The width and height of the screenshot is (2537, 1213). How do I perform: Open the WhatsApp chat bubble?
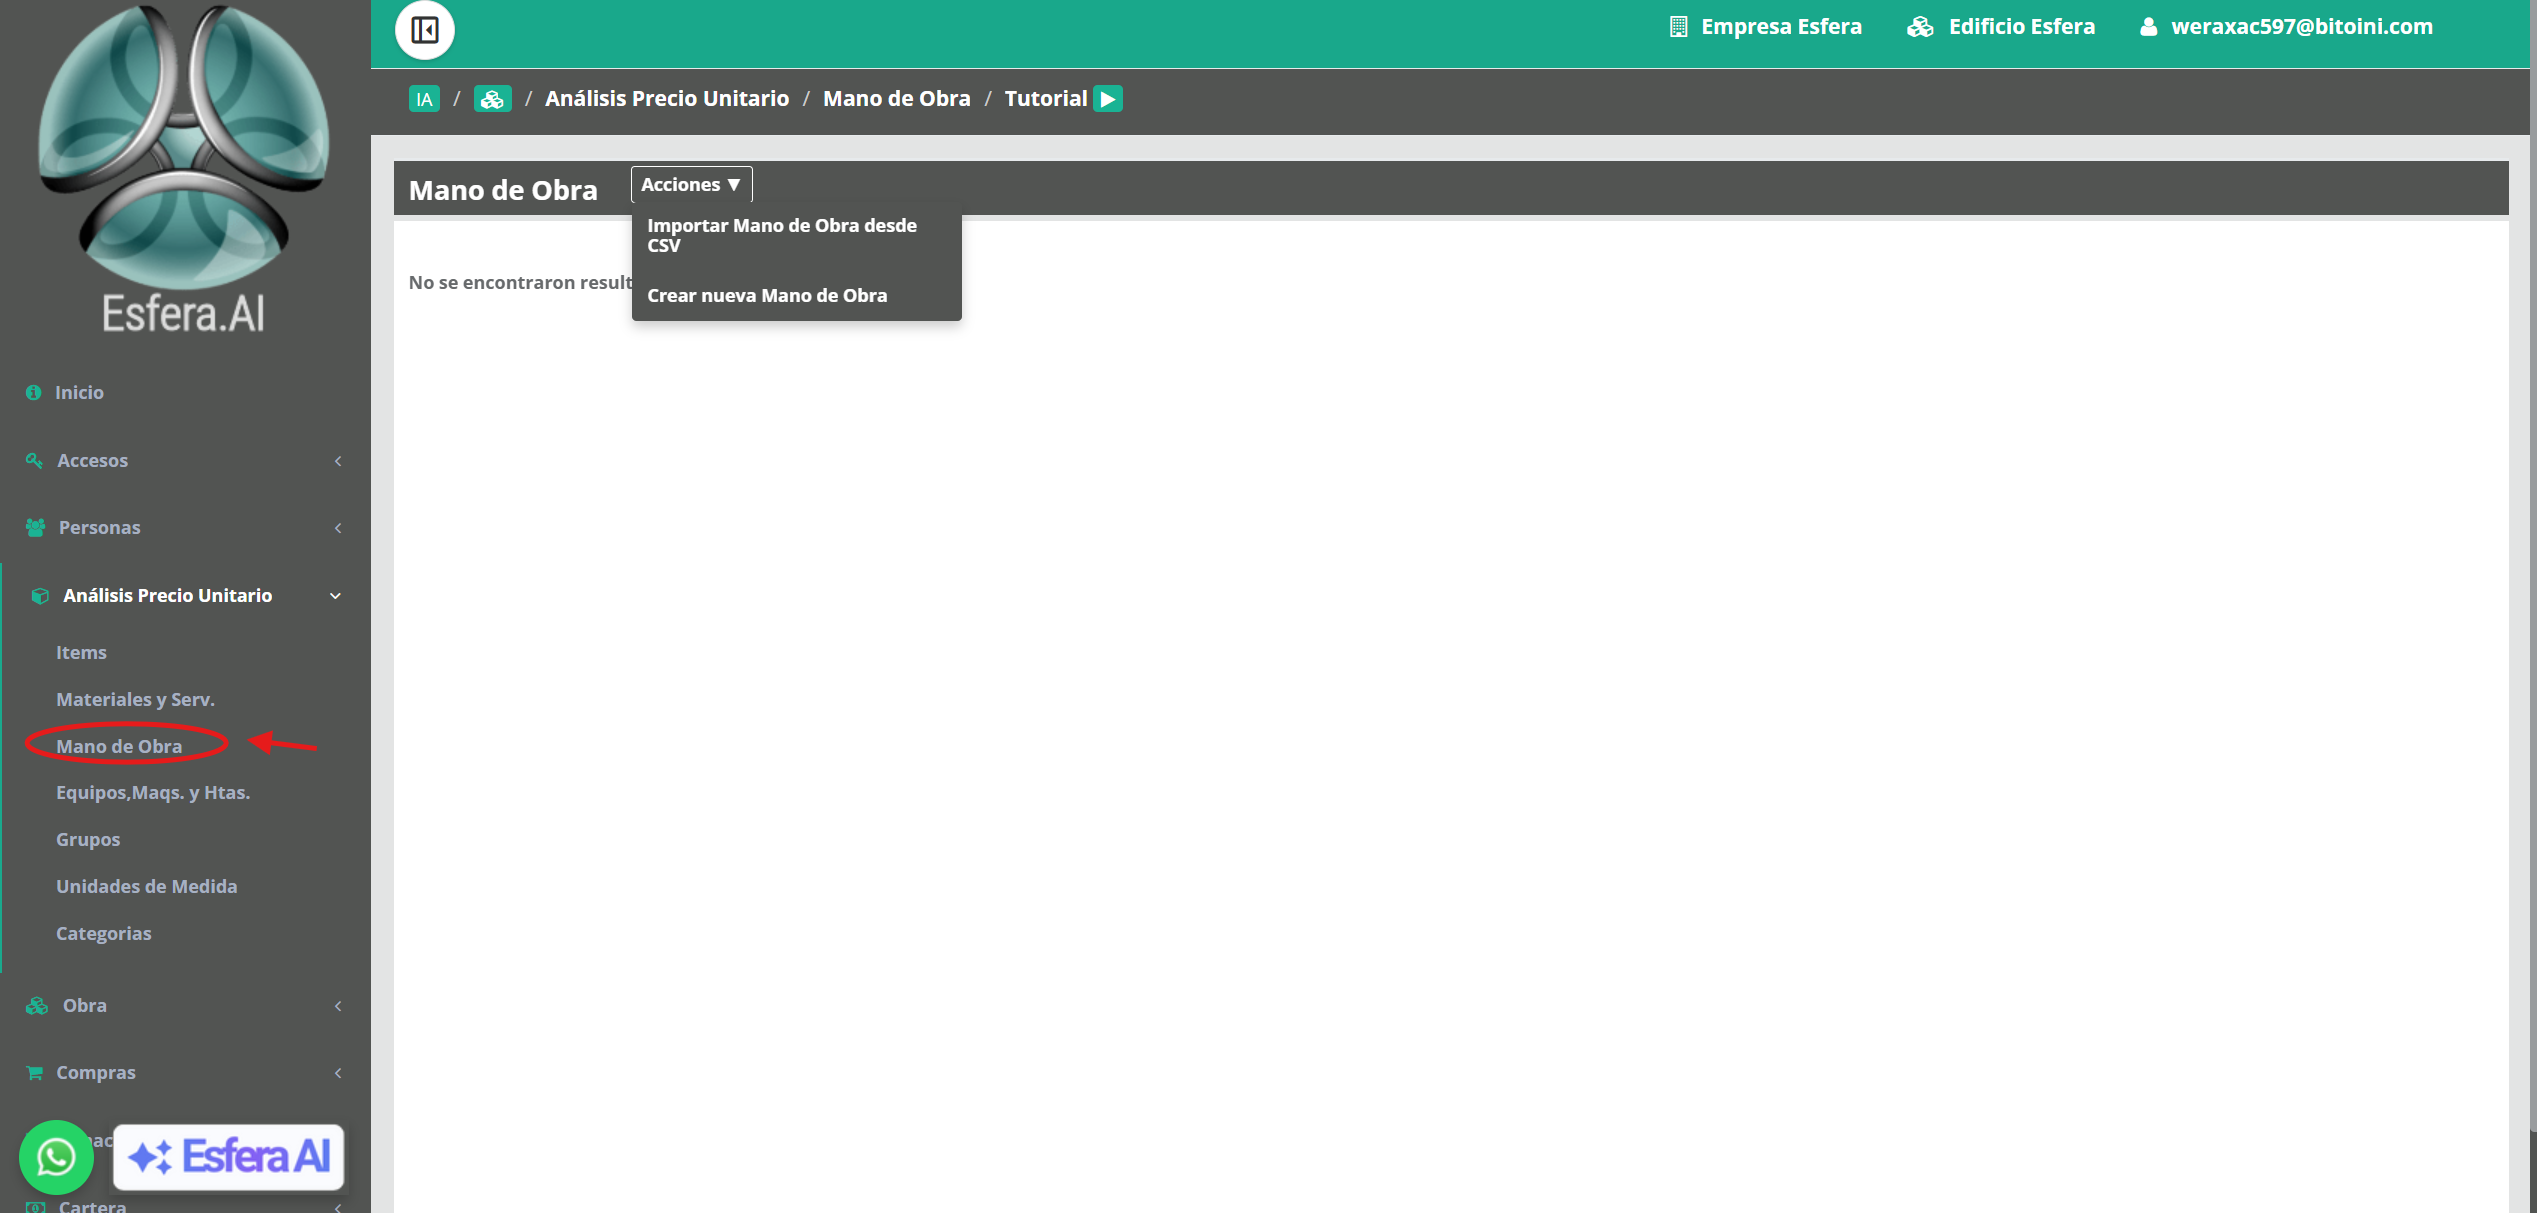pyautogui.click(x=56, y=1157)
